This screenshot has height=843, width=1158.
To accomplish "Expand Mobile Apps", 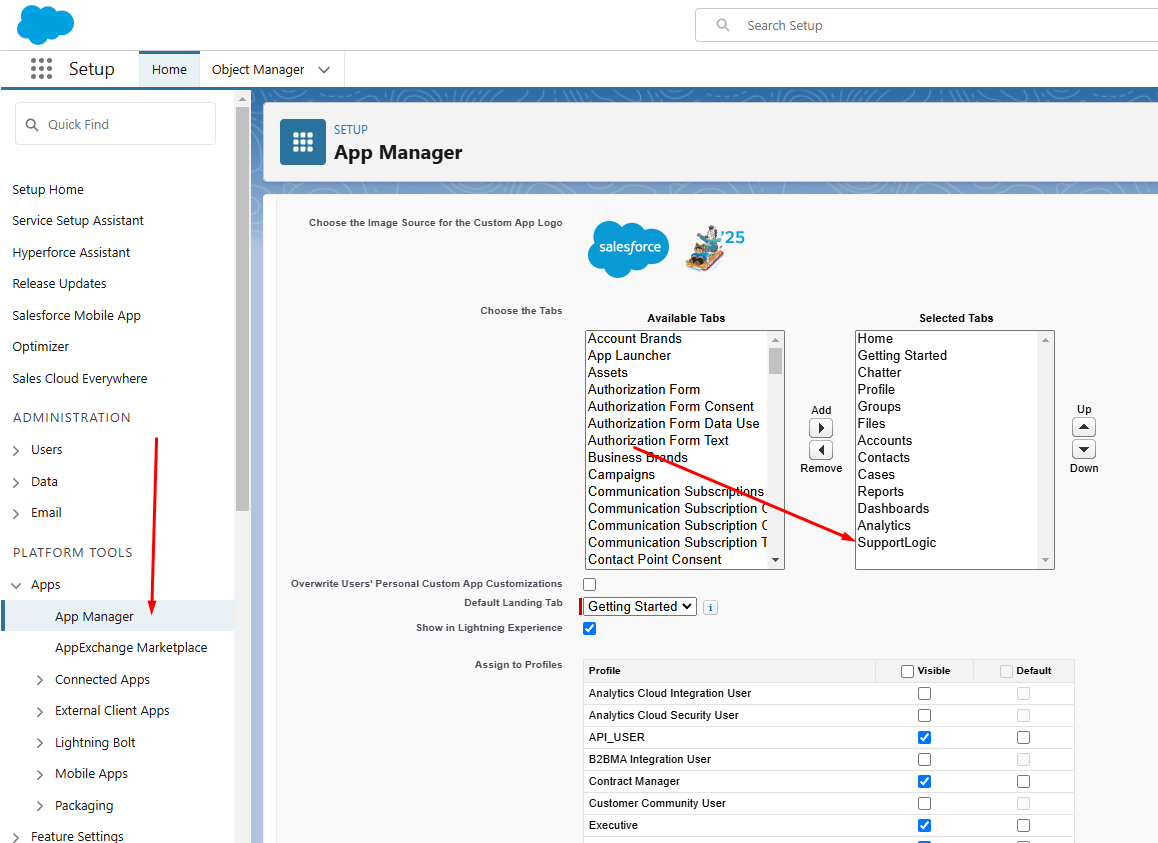I will click(x=40, y=774).
